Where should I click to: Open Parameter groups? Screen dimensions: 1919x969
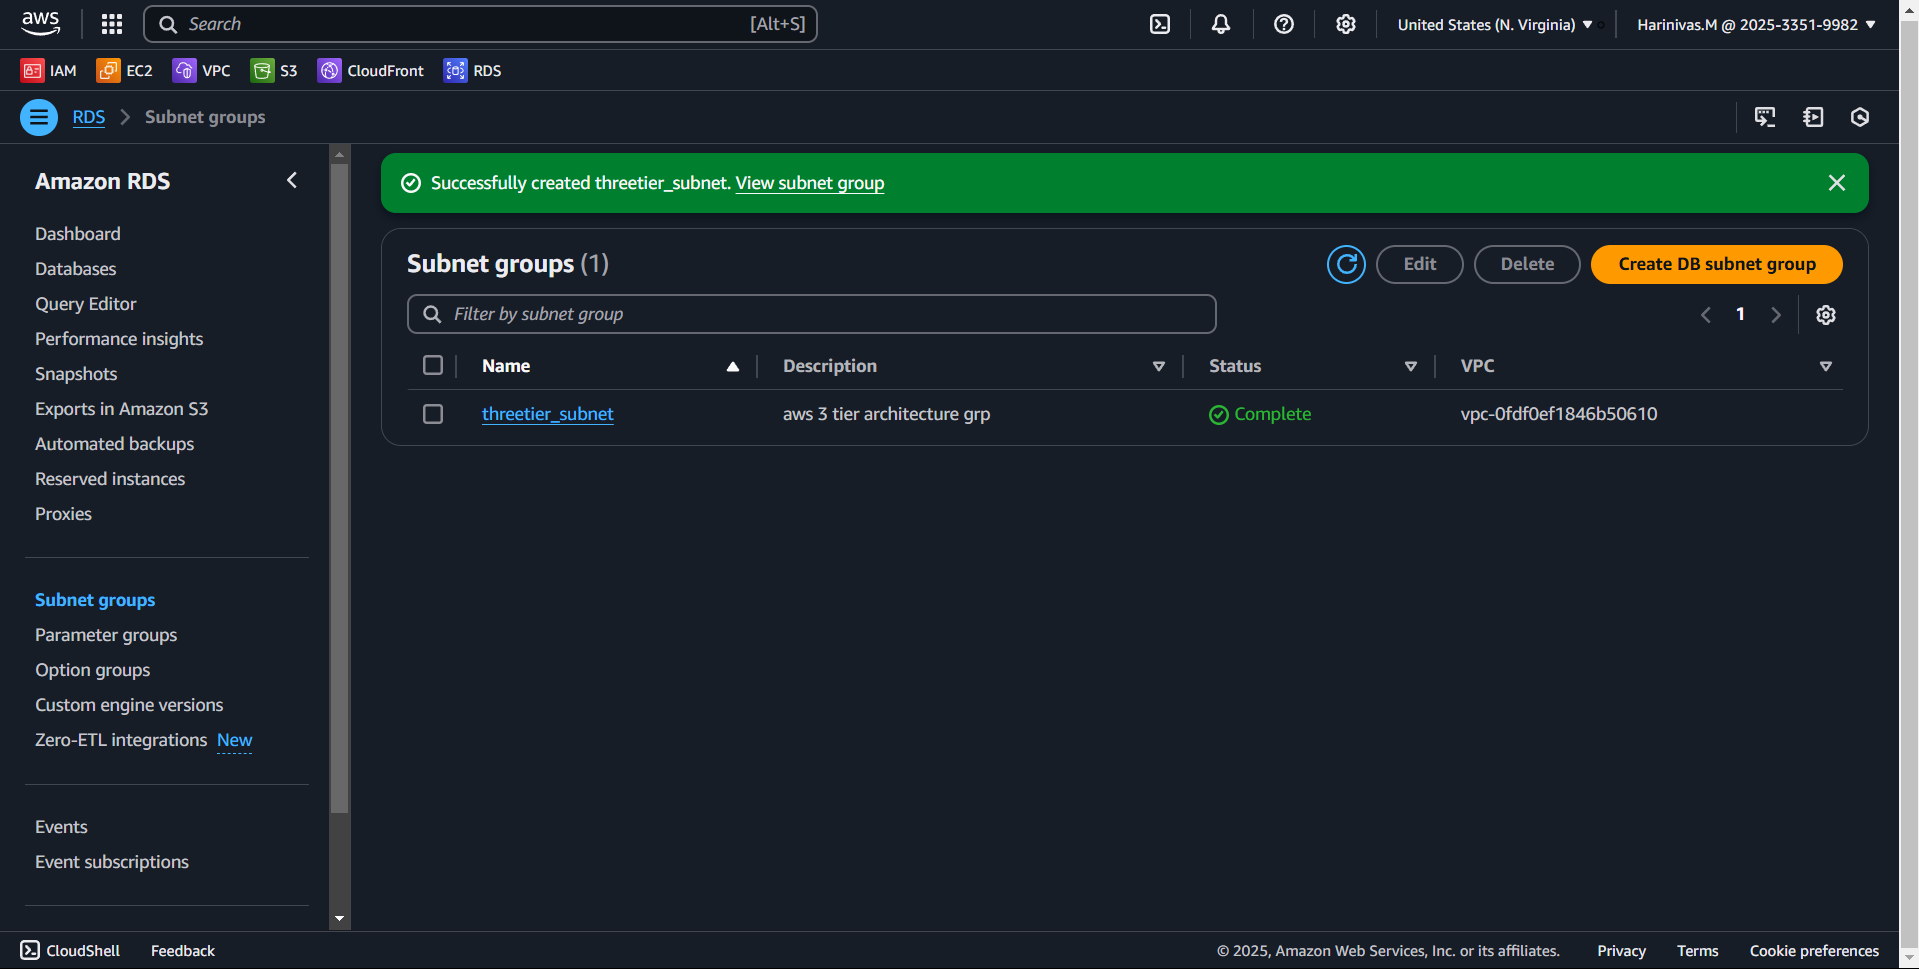click(x=106, y=635)
